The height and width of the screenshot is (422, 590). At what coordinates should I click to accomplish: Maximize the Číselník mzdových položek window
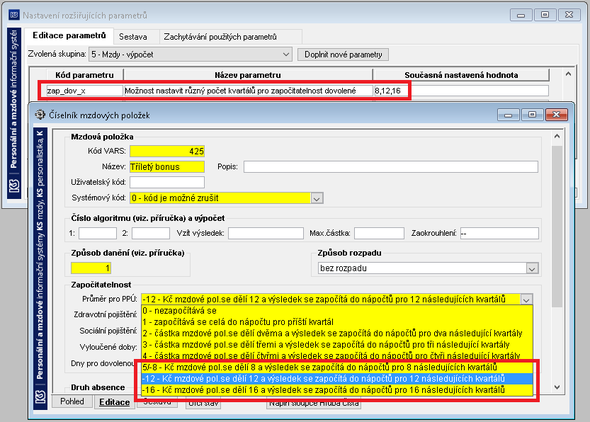tap(532, 115)
